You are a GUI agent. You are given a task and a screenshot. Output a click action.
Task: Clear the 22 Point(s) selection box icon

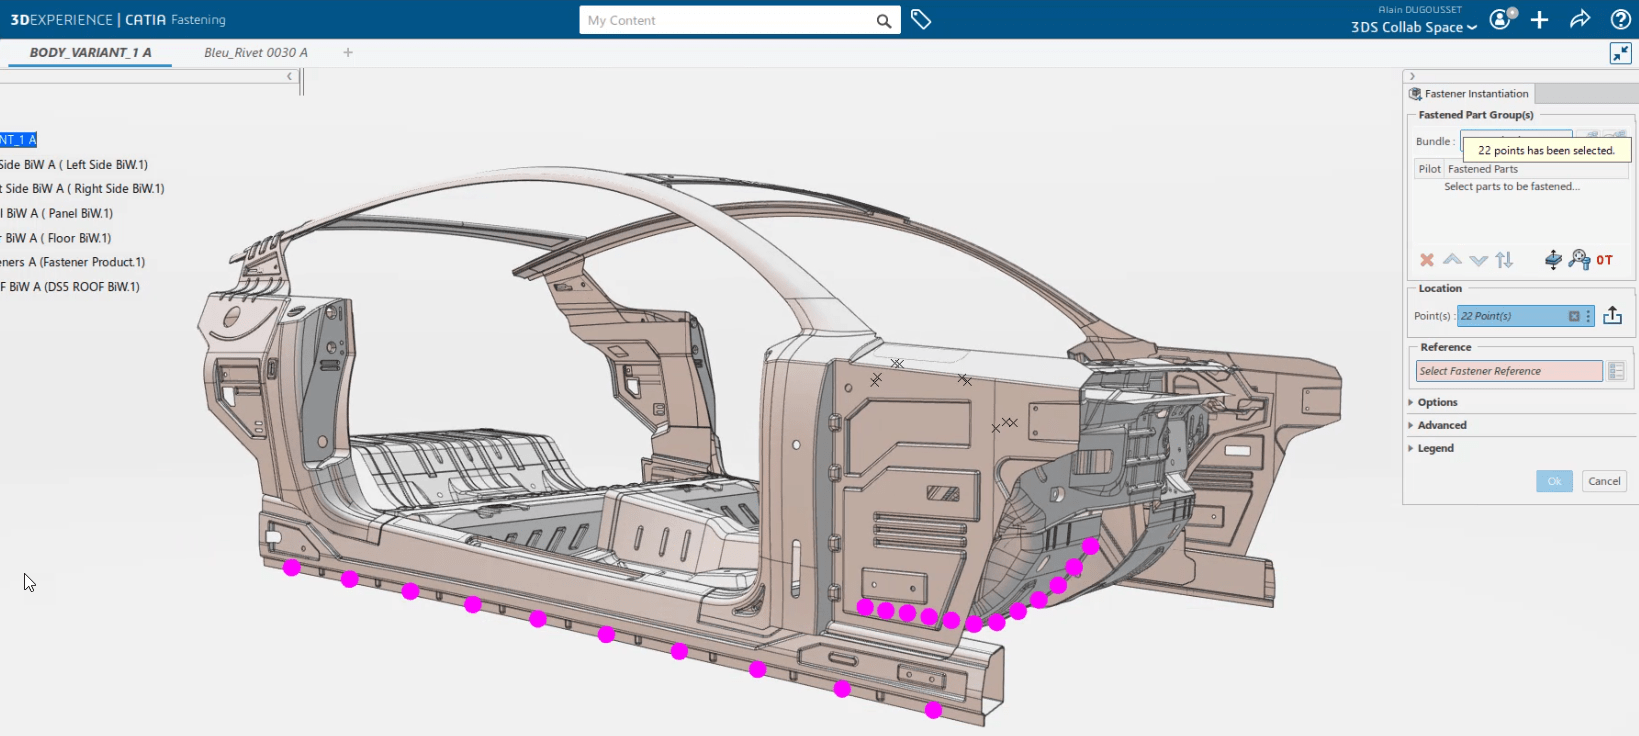pyautogui.click(x=1574, y=316)
